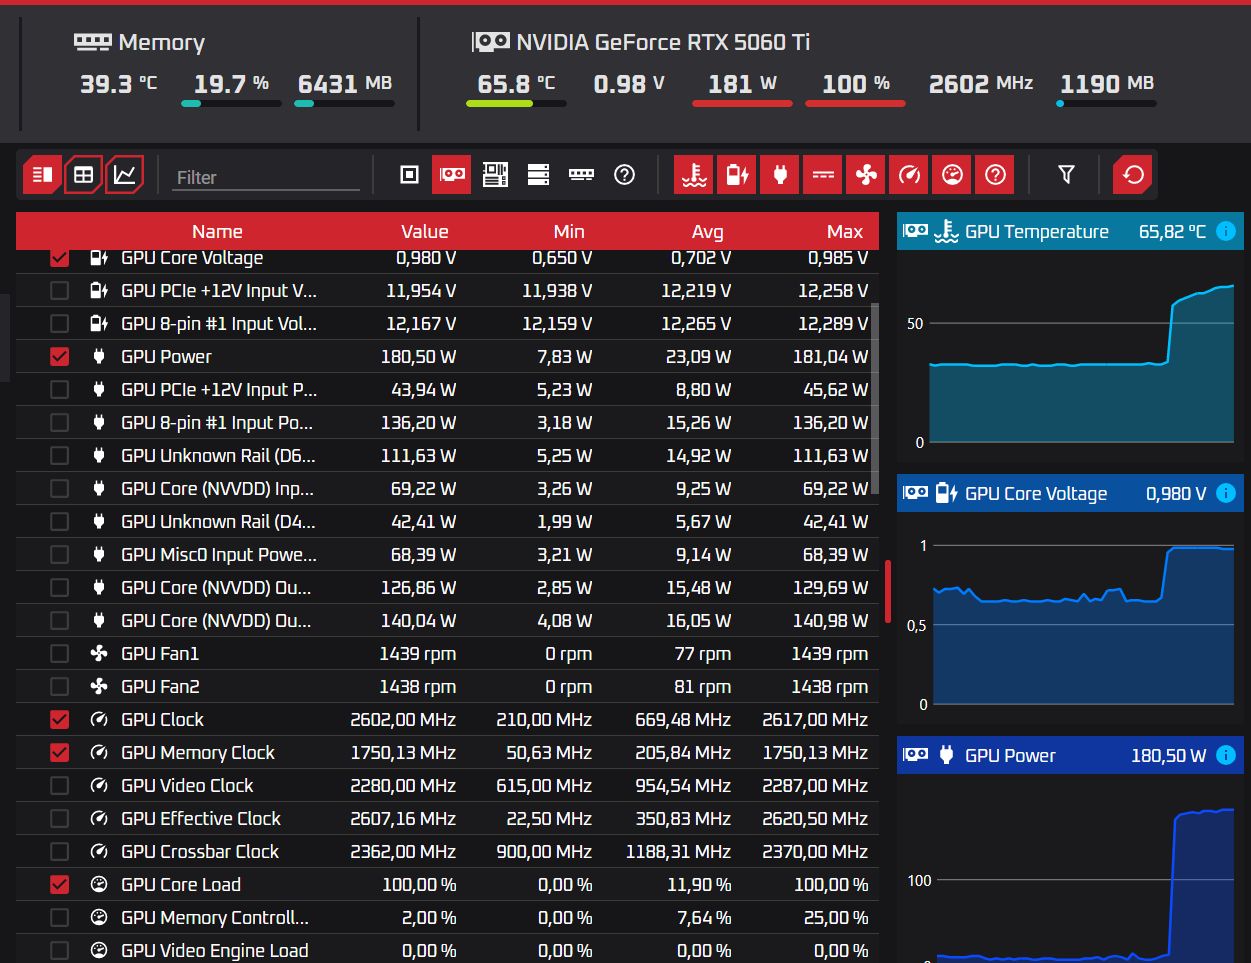The width and height of the screenshot is (1251, 963).
Task: Toggle the power plug sensor filter
Action: (x=780, y=175)
